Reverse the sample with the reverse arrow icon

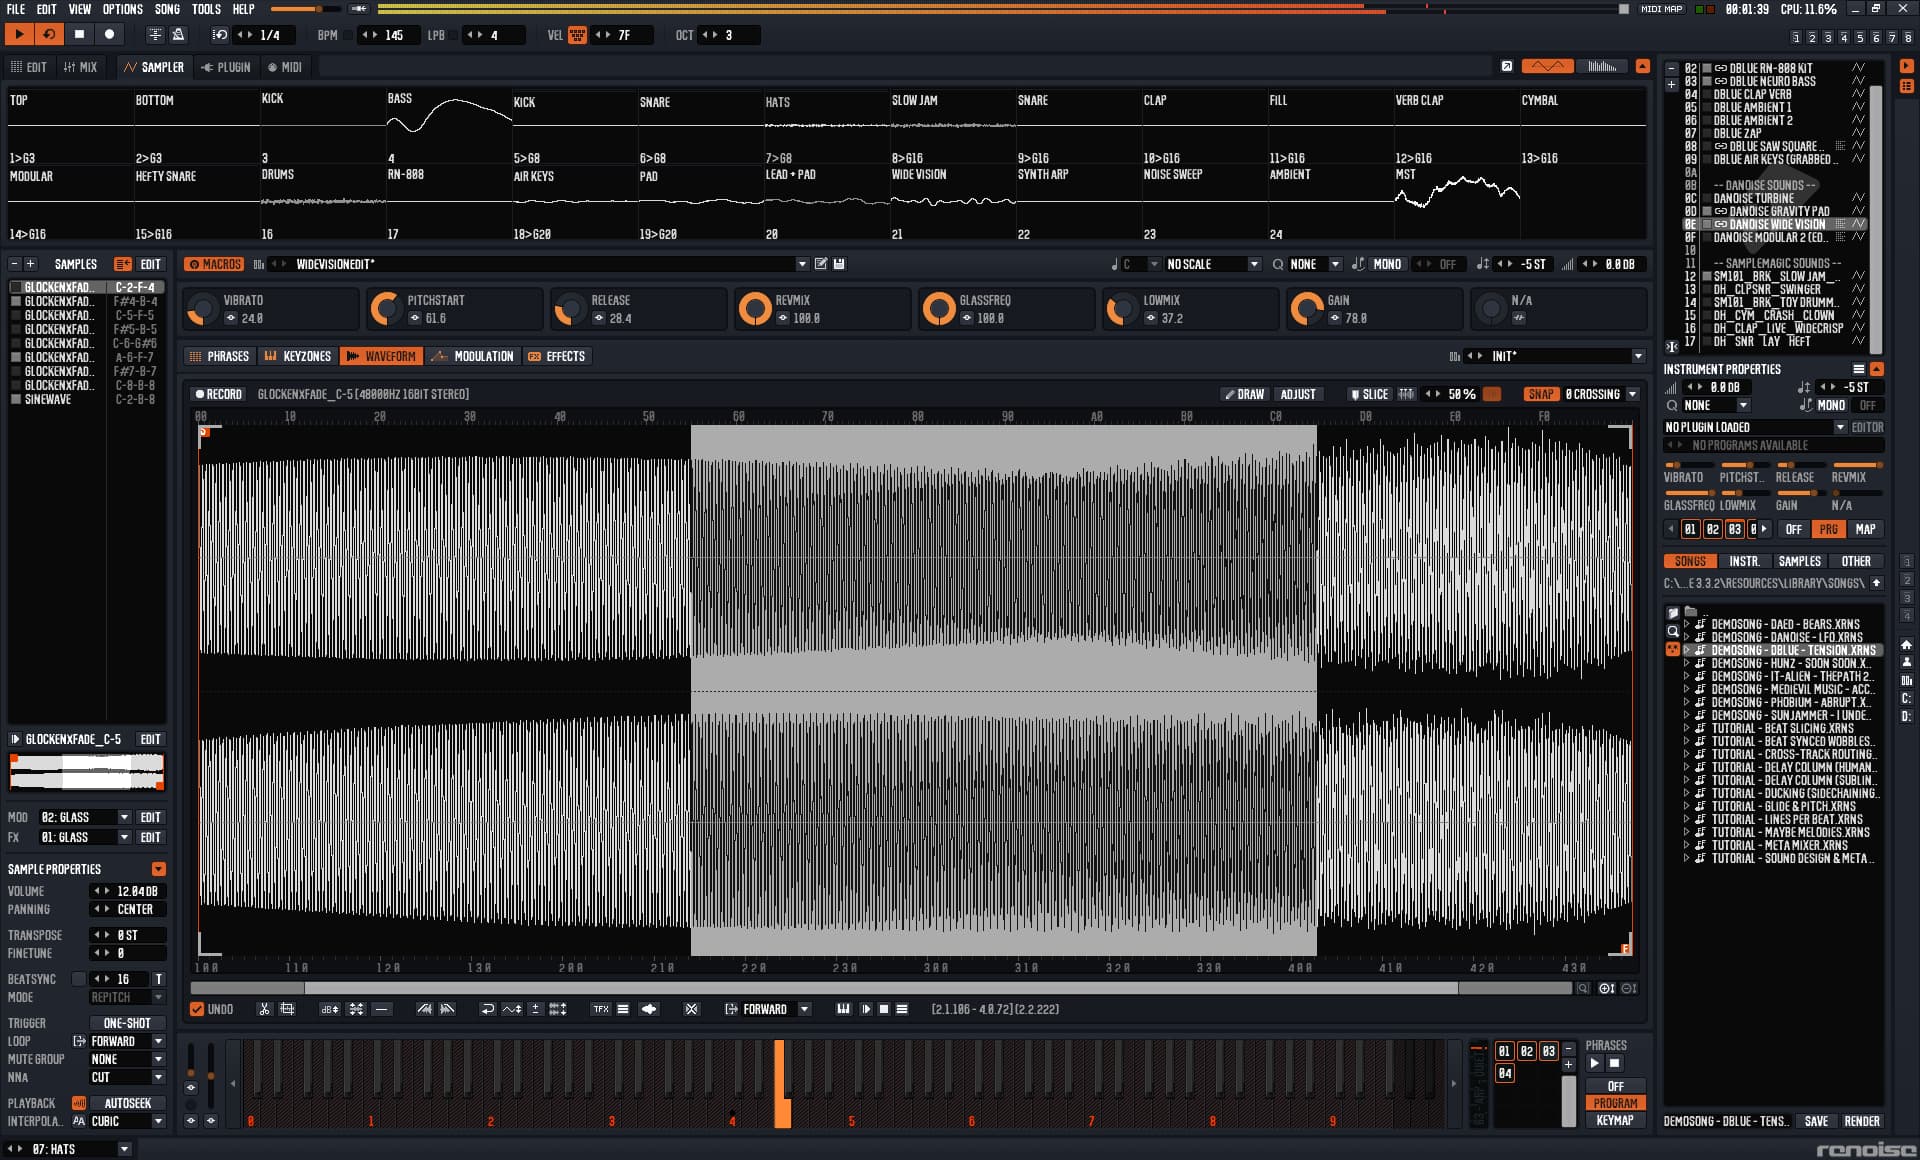(488, 1009)
